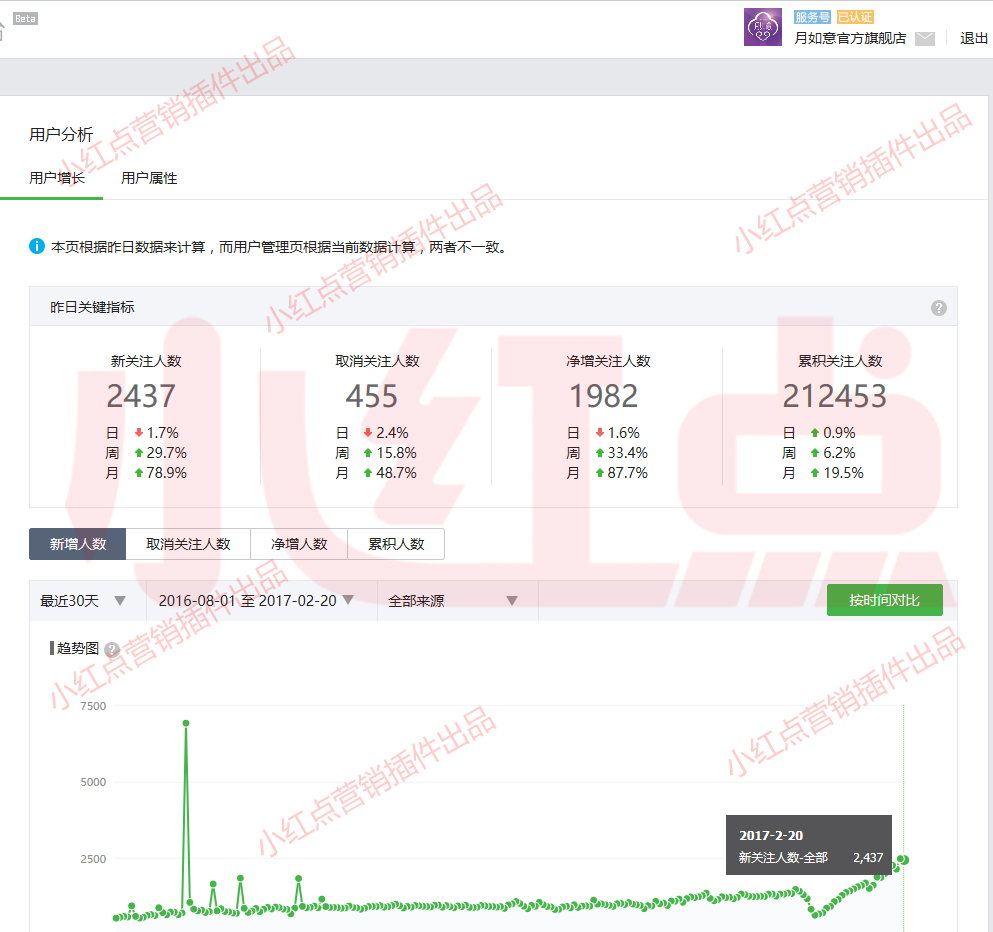Click the question mark next to 趋势图

(112, 650)
